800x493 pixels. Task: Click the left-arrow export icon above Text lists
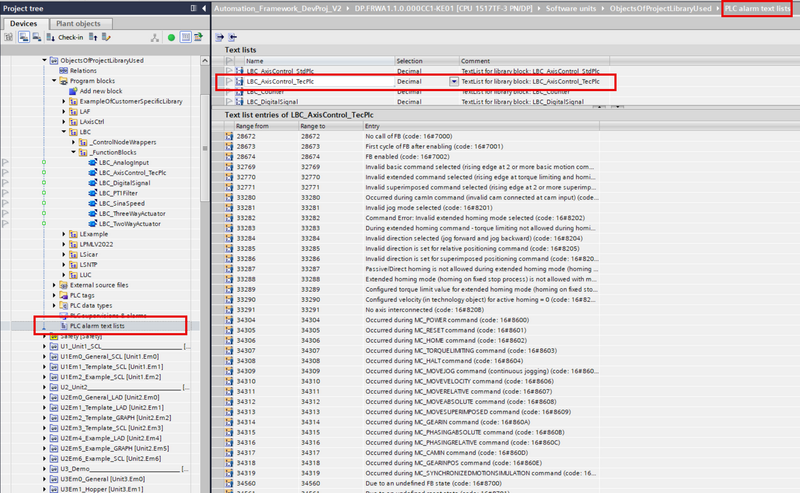232,37
